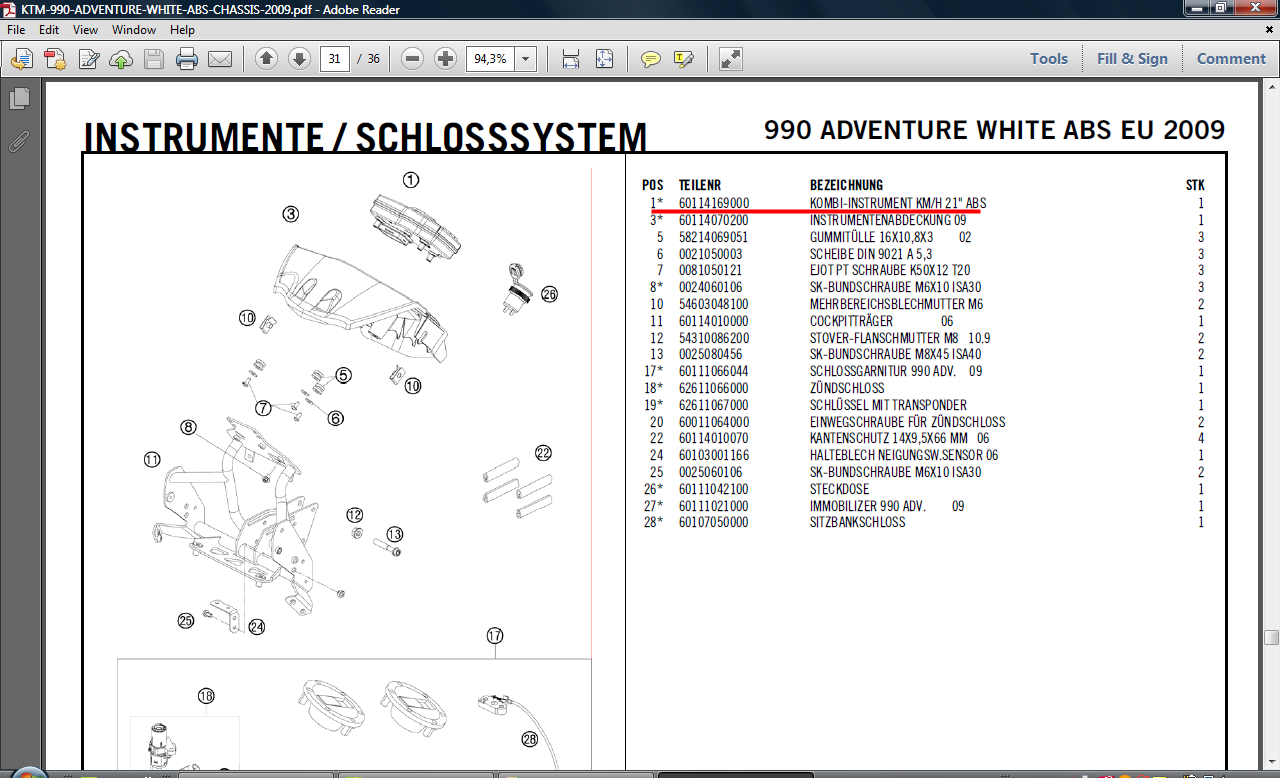The height and width of the screenshot is (778, 1280).
Task: Open the Fill & Sign pane
Action: point(1132,59)
